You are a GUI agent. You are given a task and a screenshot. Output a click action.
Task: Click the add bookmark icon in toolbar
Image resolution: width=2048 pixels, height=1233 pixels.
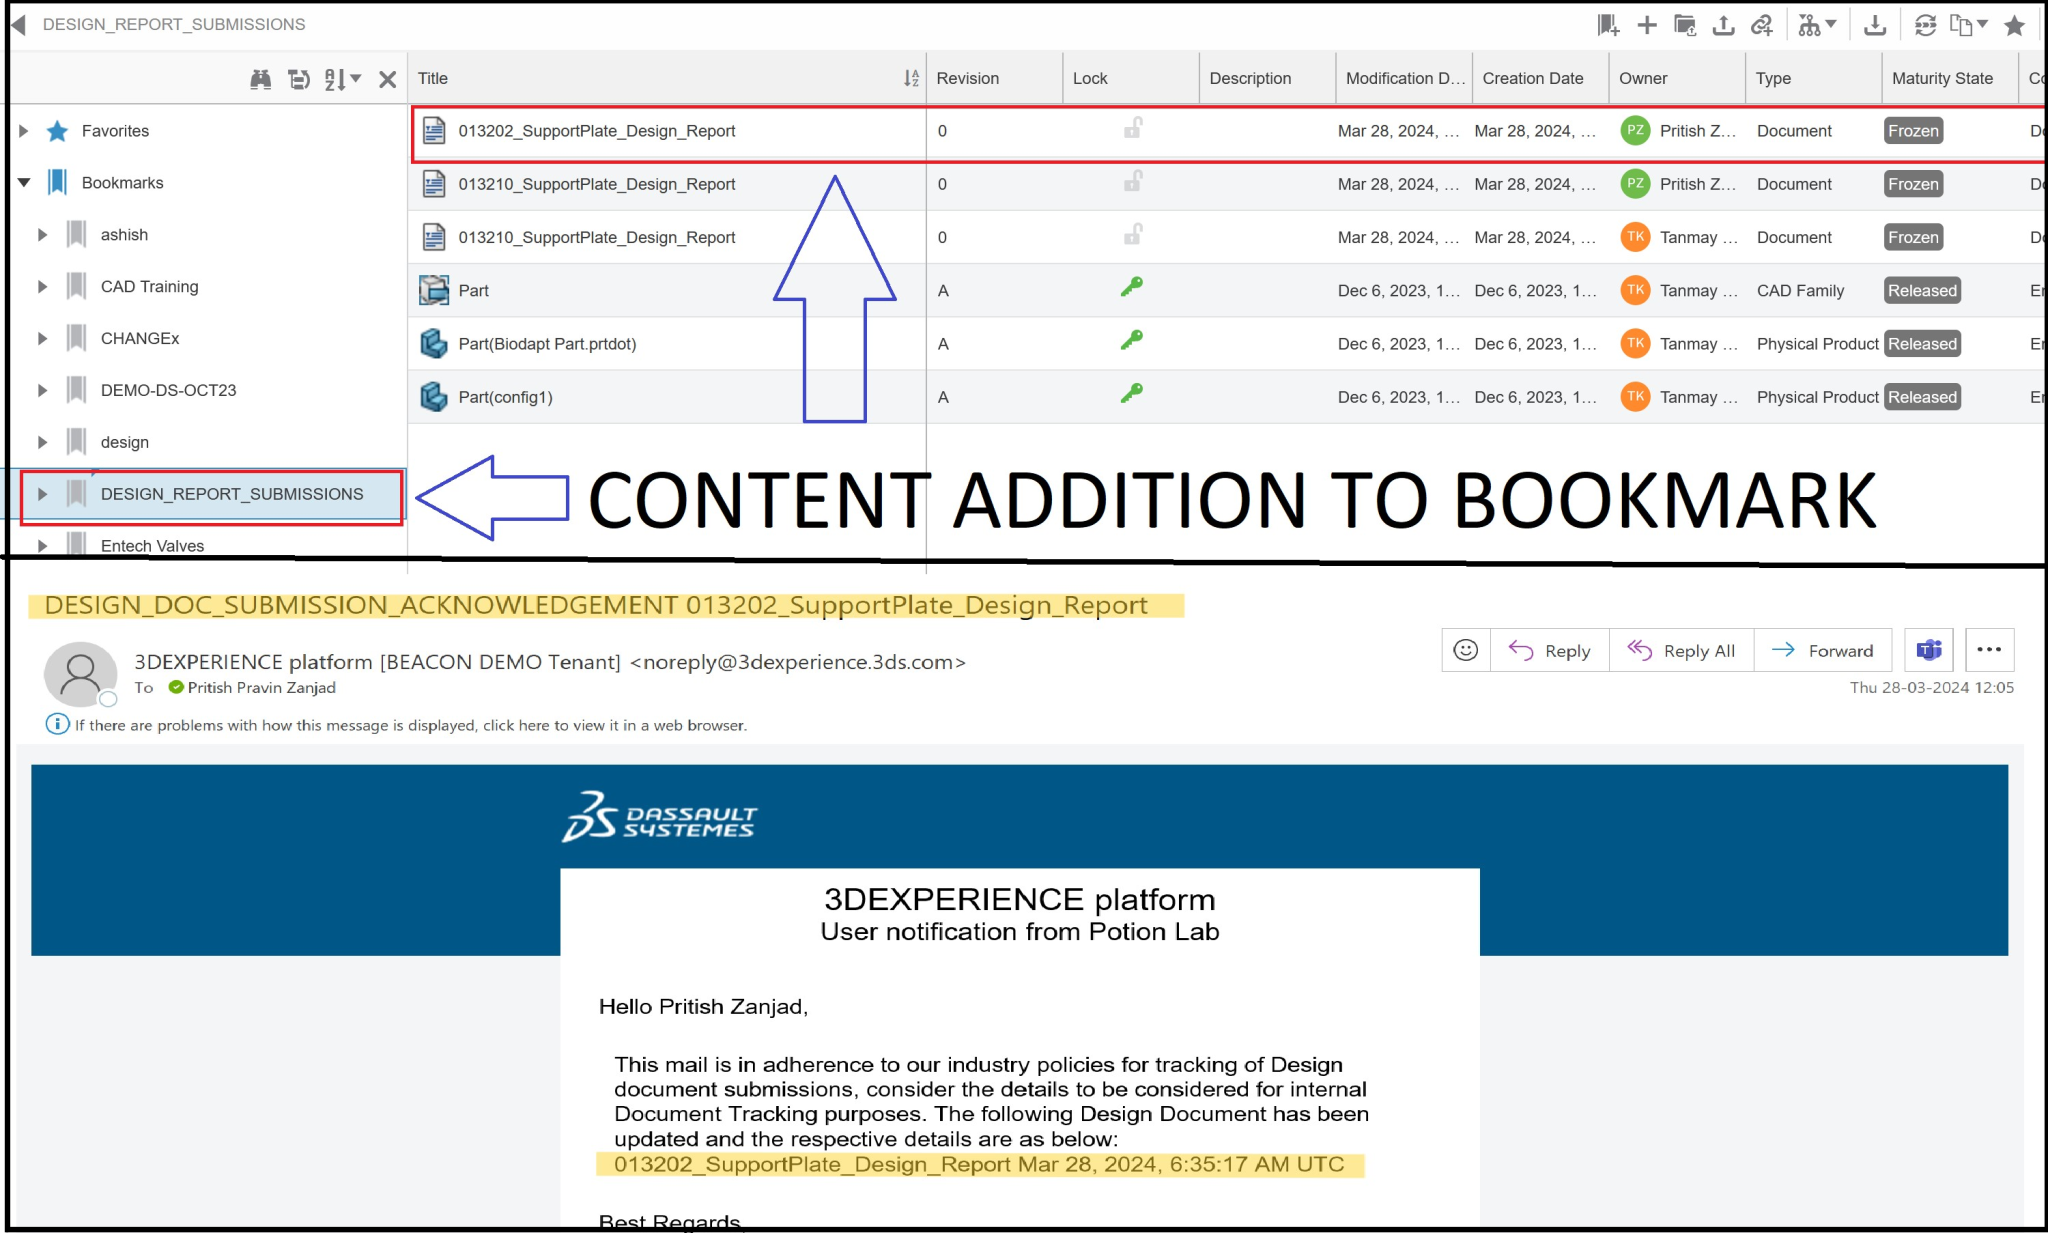1608,25
